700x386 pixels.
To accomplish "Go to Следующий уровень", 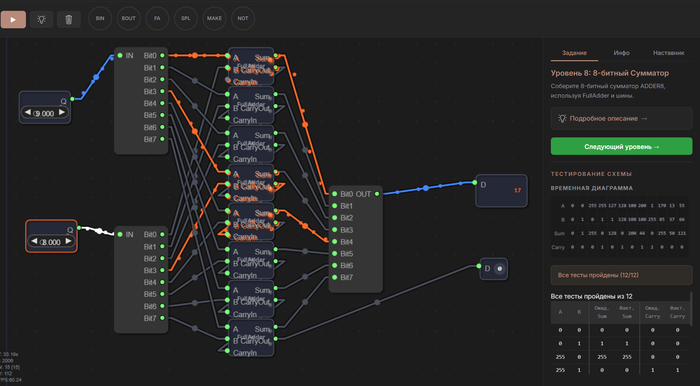I will (x=621, y=146).
